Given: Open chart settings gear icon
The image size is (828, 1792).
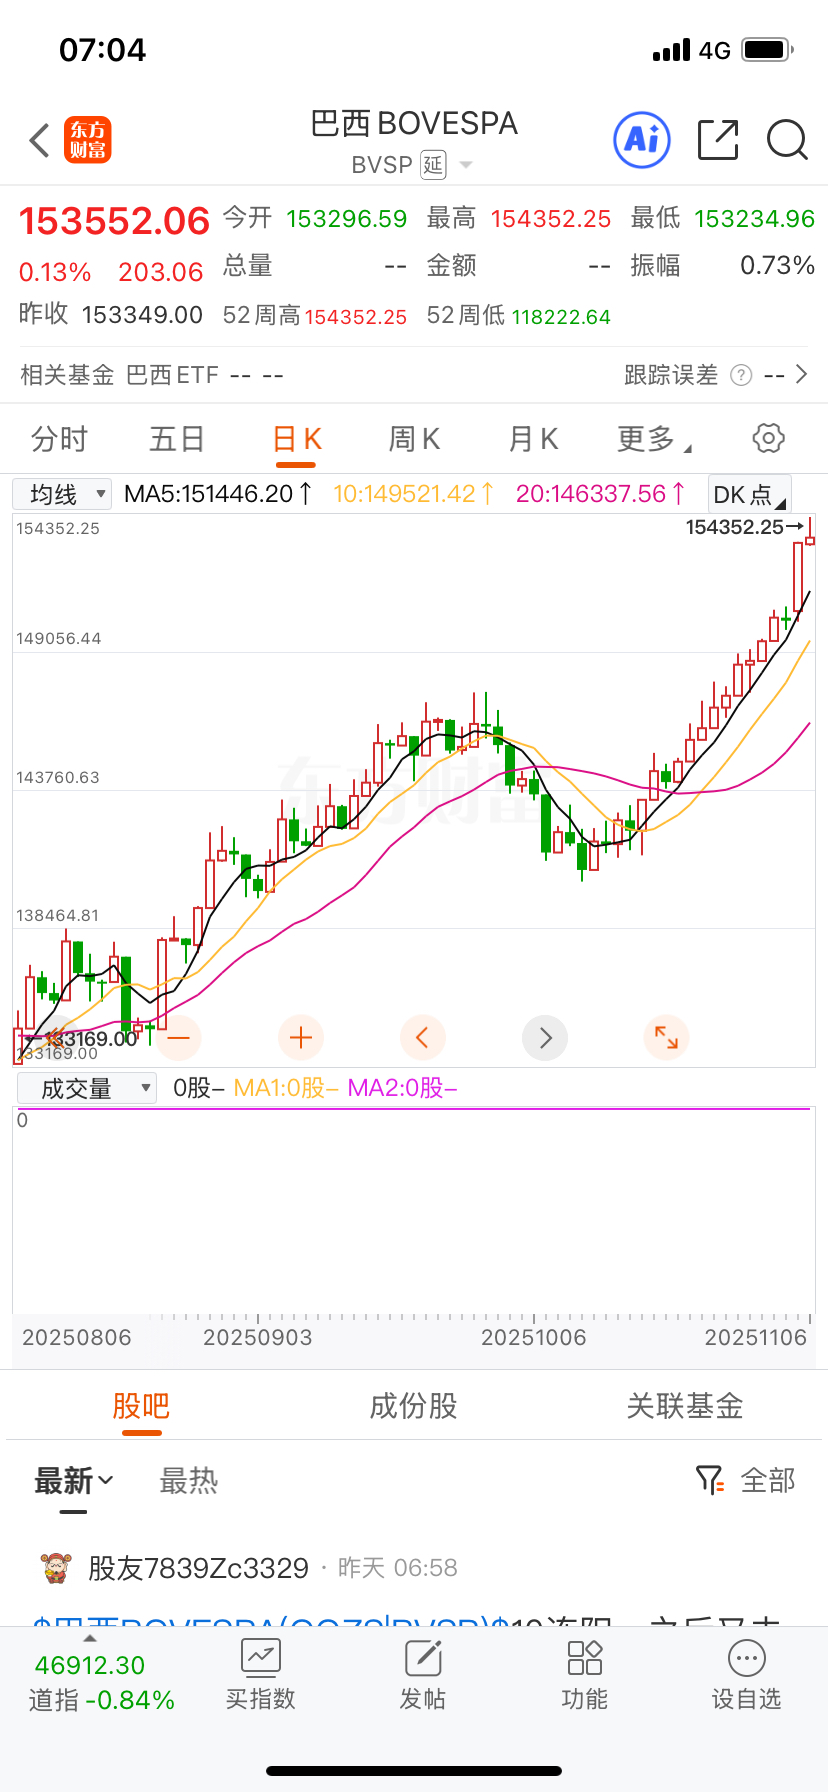Looking at the screenshot, I should click(x=768, y=438).
